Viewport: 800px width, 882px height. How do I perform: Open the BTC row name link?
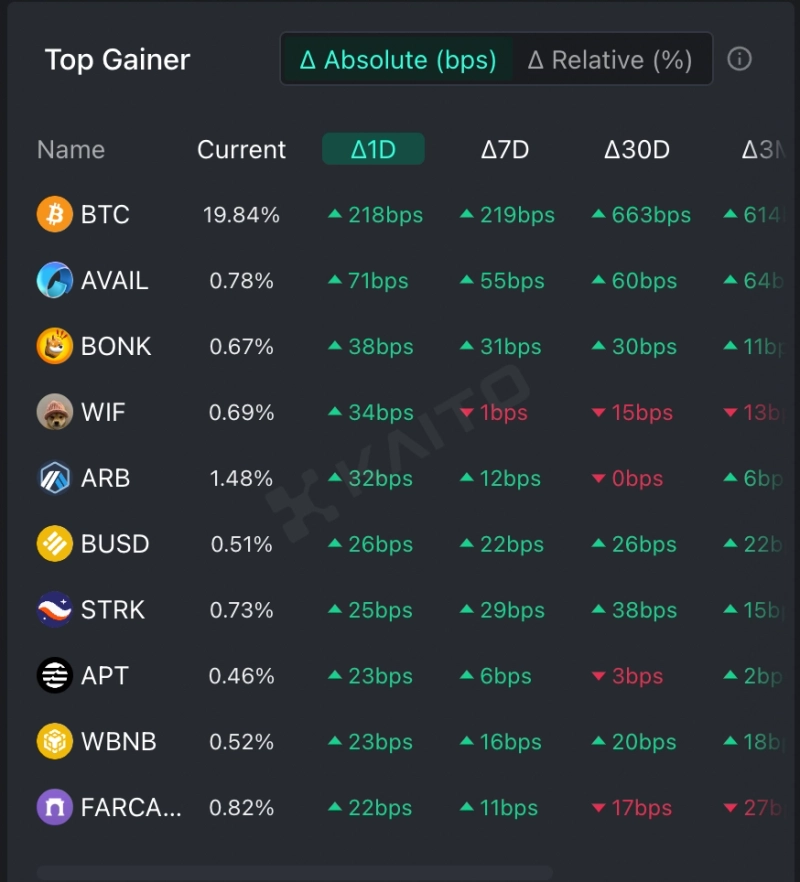[x=105, y=215]
